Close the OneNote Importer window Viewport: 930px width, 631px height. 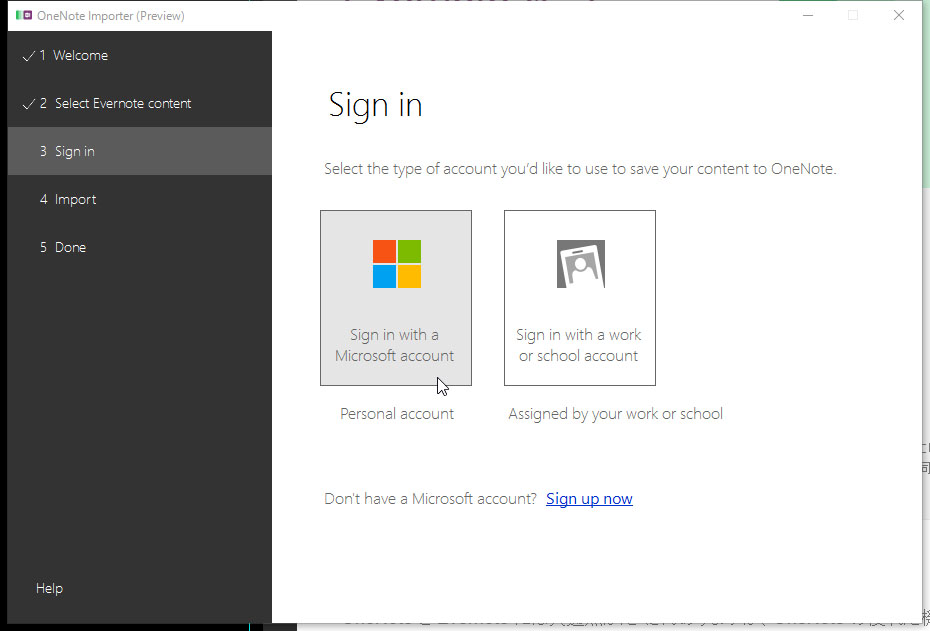coord(899,15)
